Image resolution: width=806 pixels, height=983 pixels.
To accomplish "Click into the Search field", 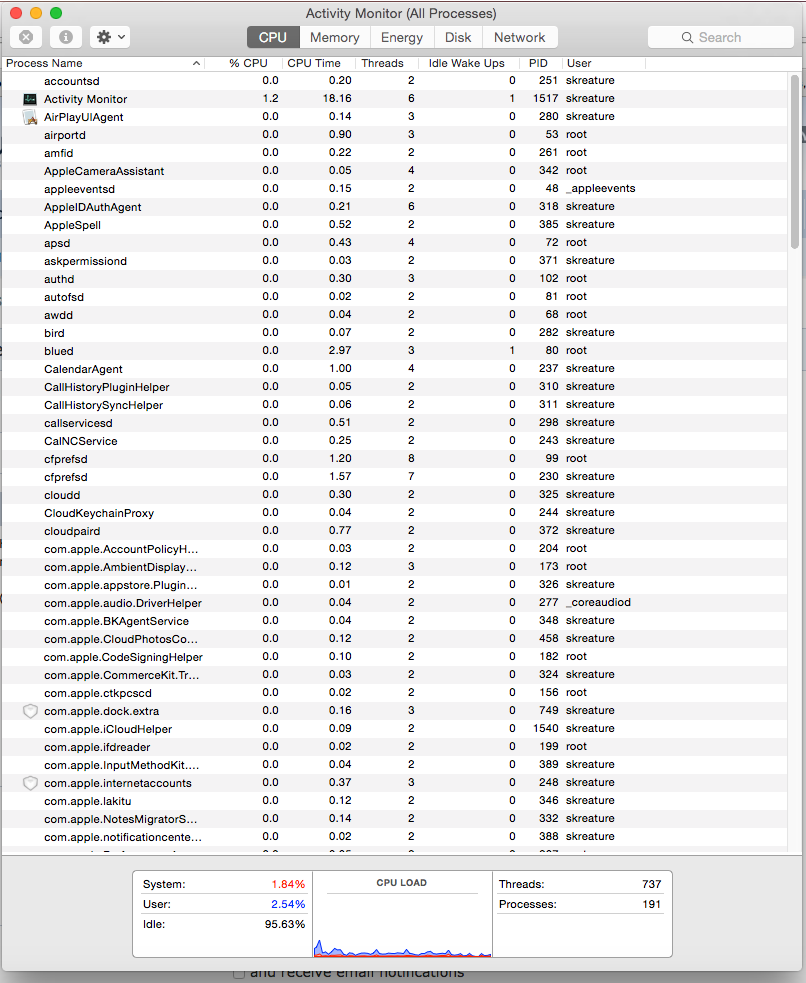I will click(x=721, y=37).
